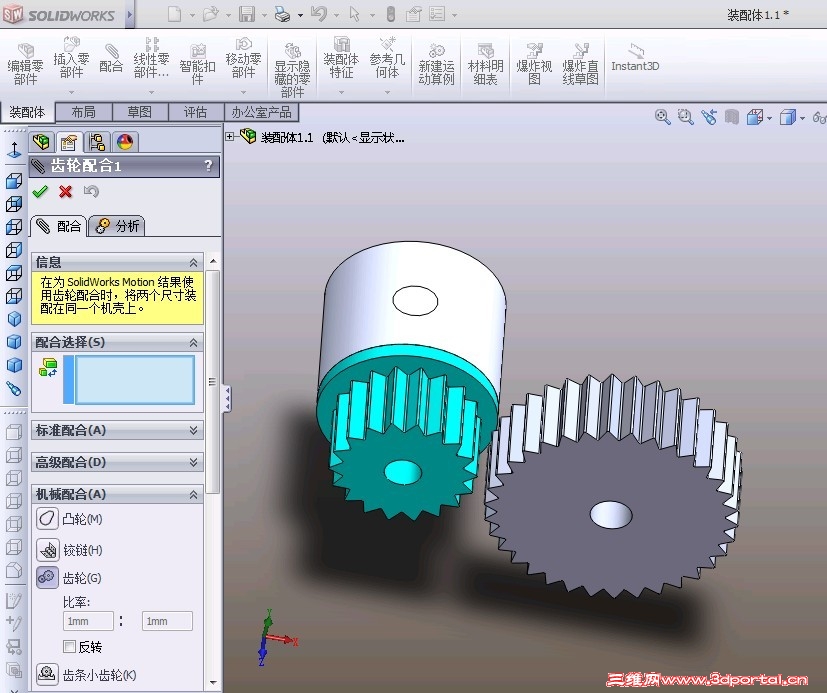Click the second ratio 1mm field
827x693 pixels.
click(x=167, y=621)
